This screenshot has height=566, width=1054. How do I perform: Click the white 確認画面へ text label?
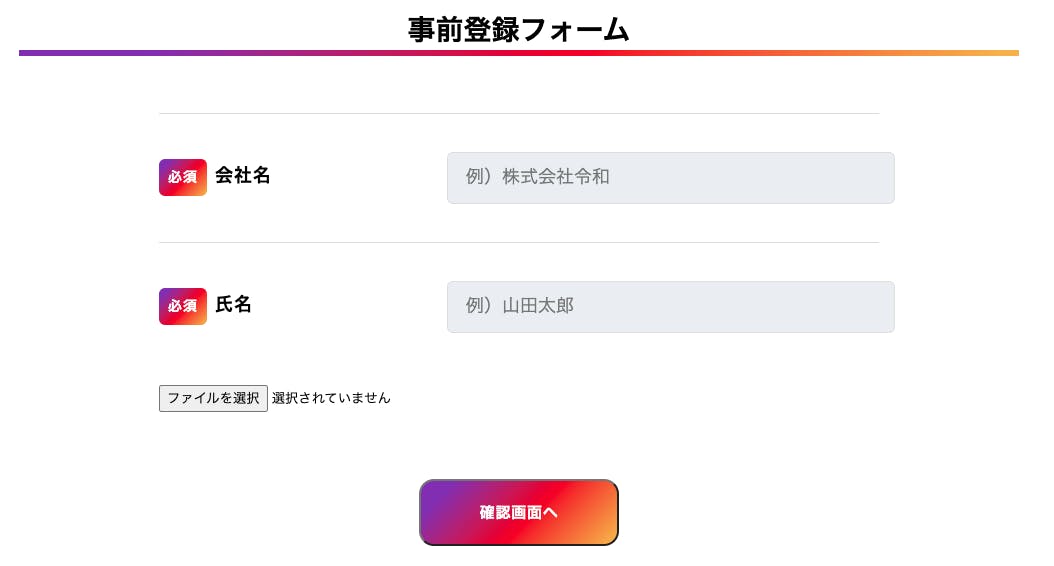tap(518, 513)
